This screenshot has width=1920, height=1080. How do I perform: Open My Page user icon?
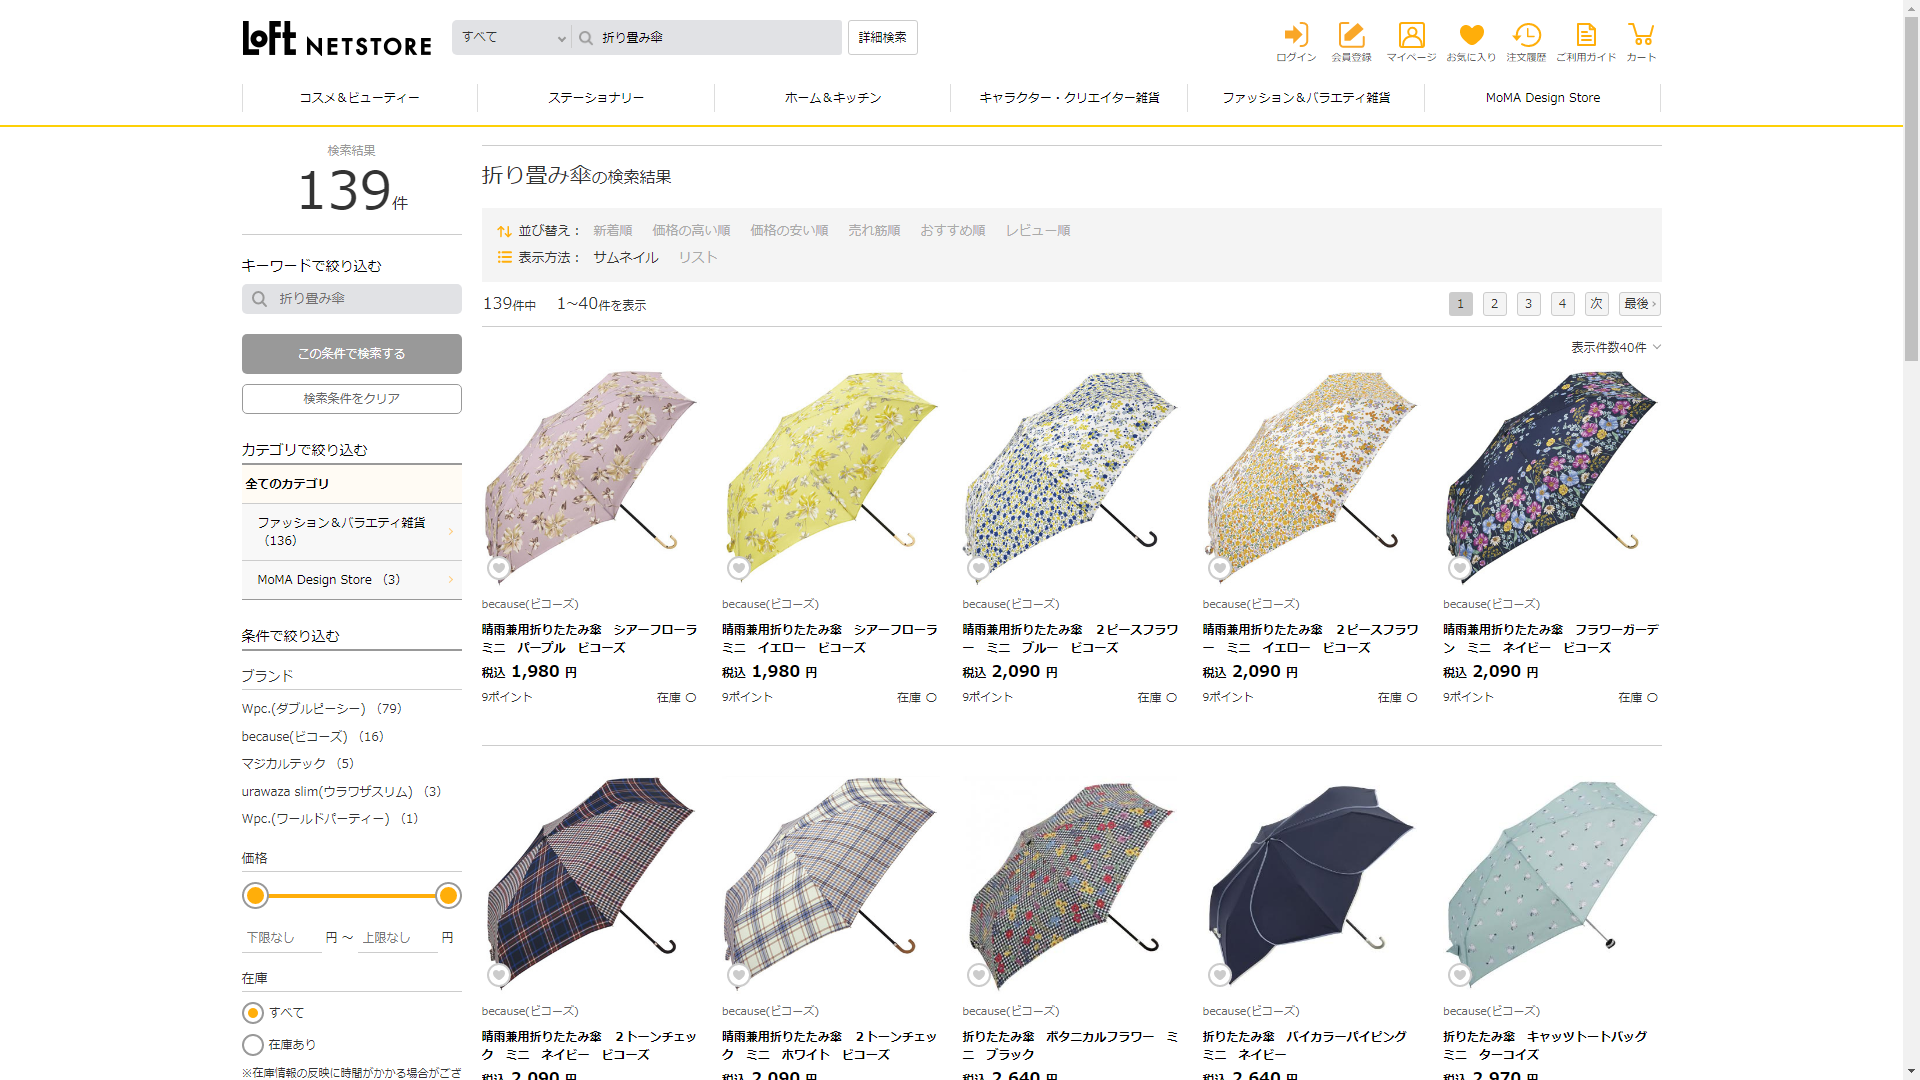pyautogui.click(x=1411, y=36)
